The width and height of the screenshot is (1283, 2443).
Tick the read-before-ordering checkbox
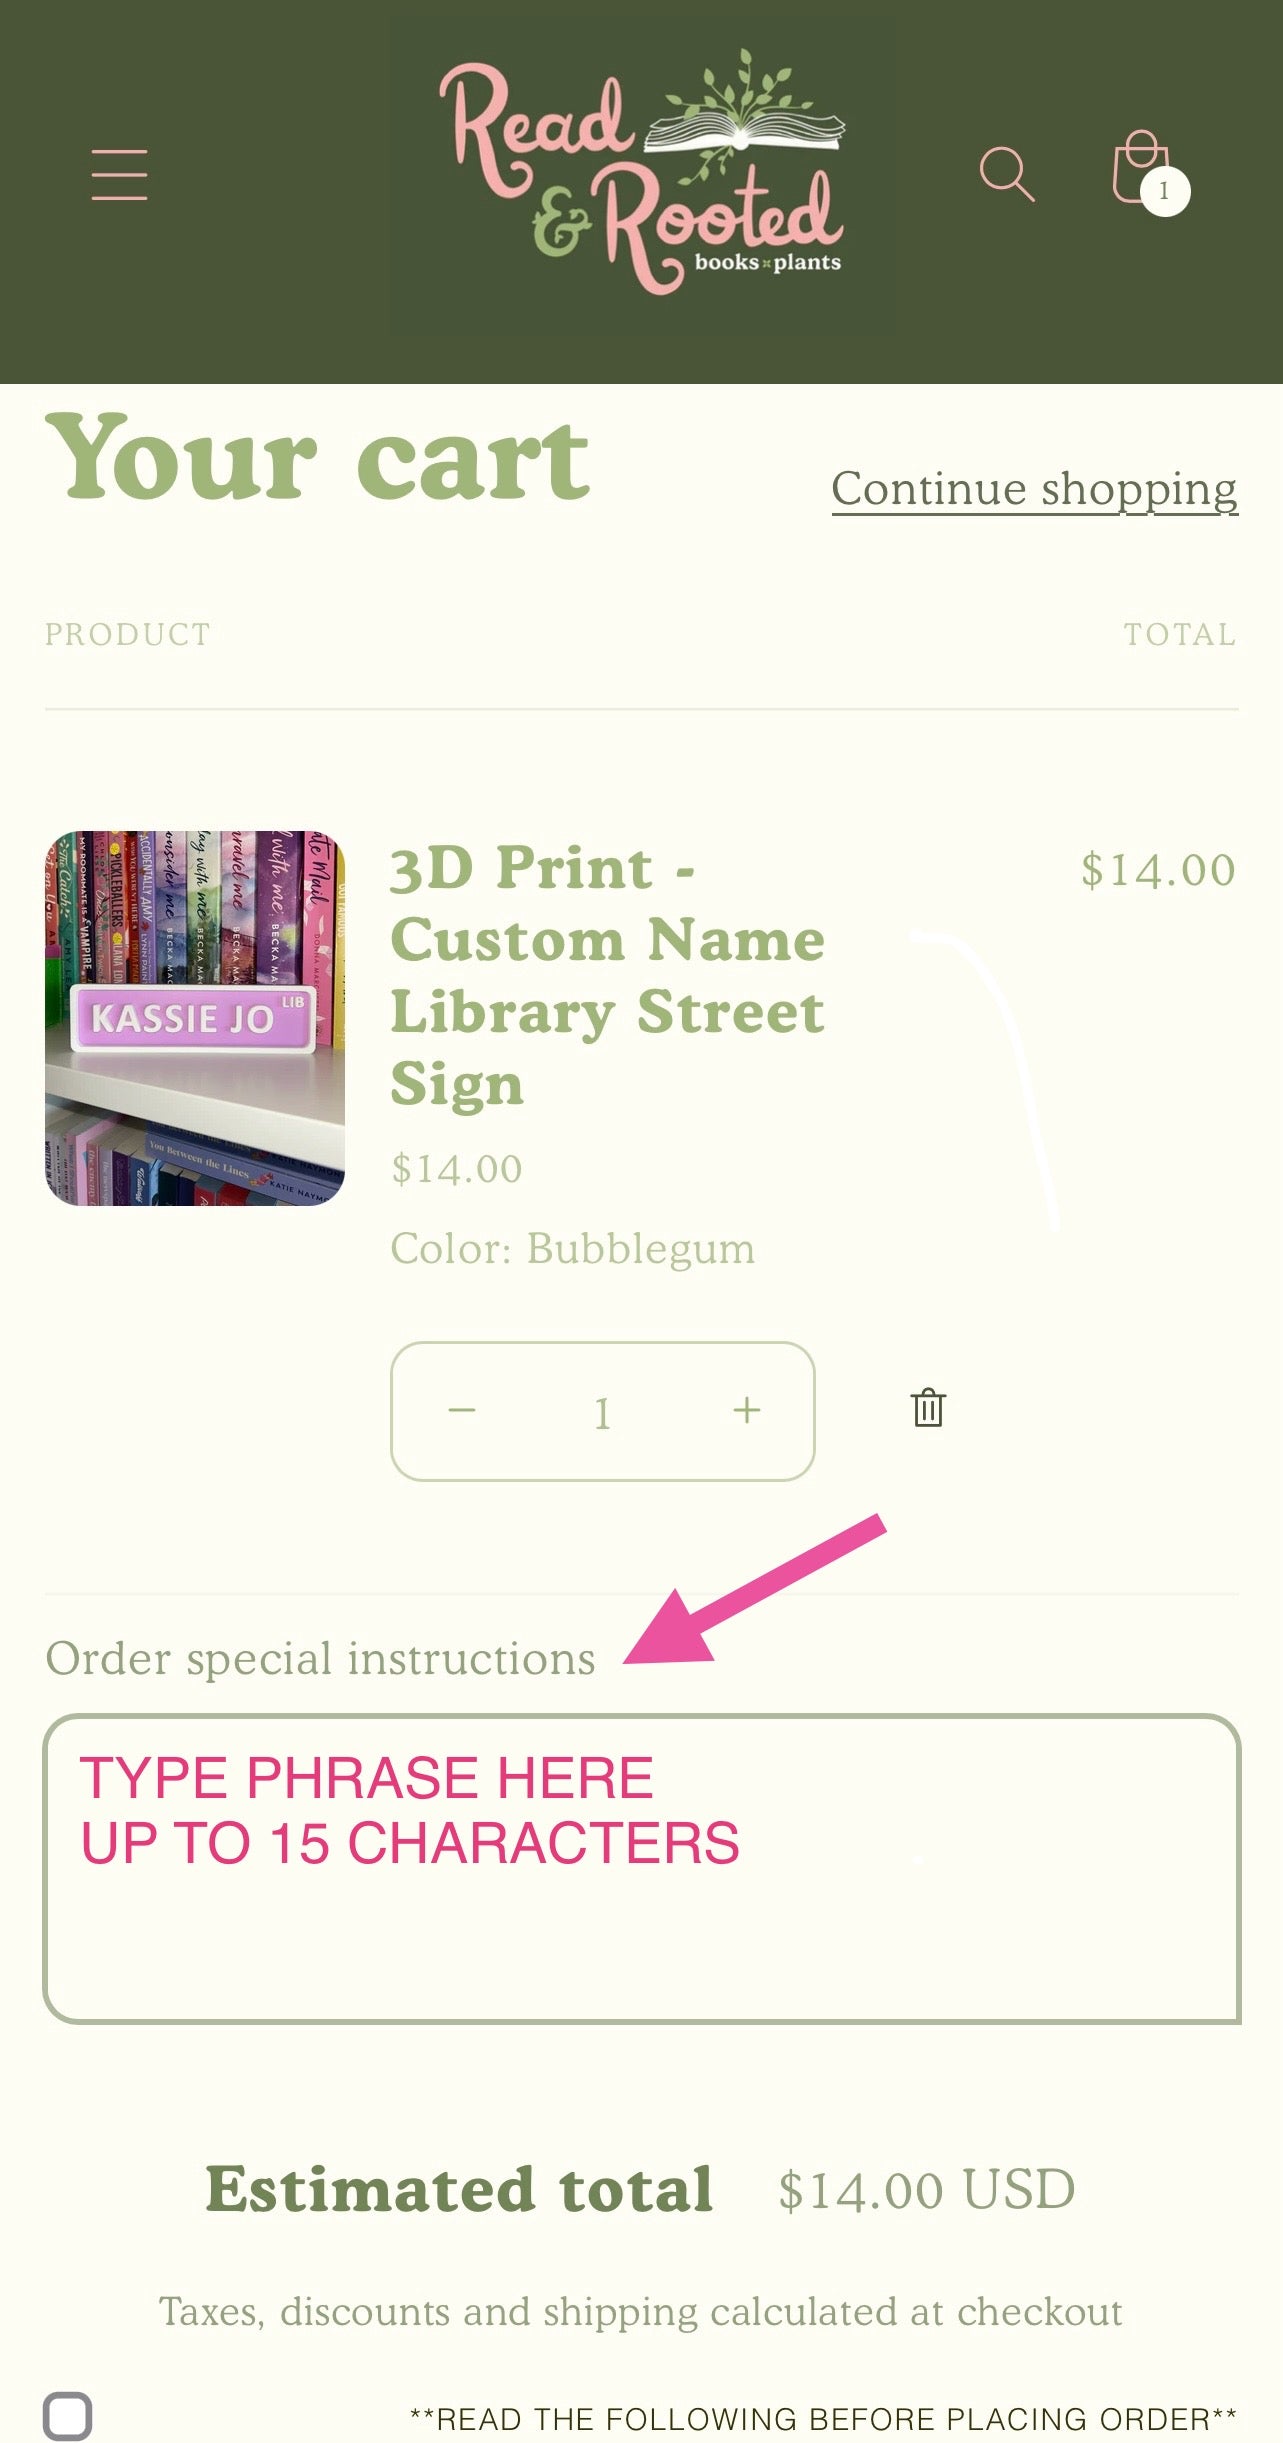click(x=67, y=2416)
